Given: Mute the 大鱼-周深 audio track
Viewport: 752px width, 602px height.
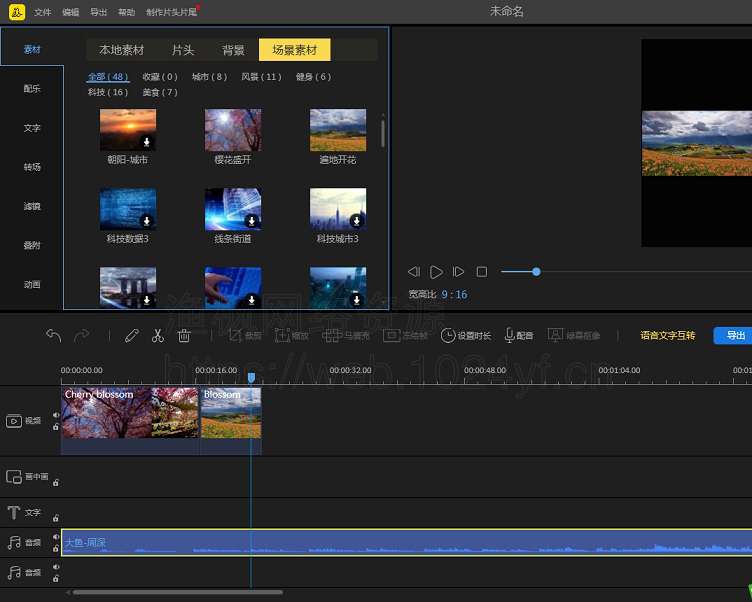Looking at the screenshot, I should tap(56, 537).
